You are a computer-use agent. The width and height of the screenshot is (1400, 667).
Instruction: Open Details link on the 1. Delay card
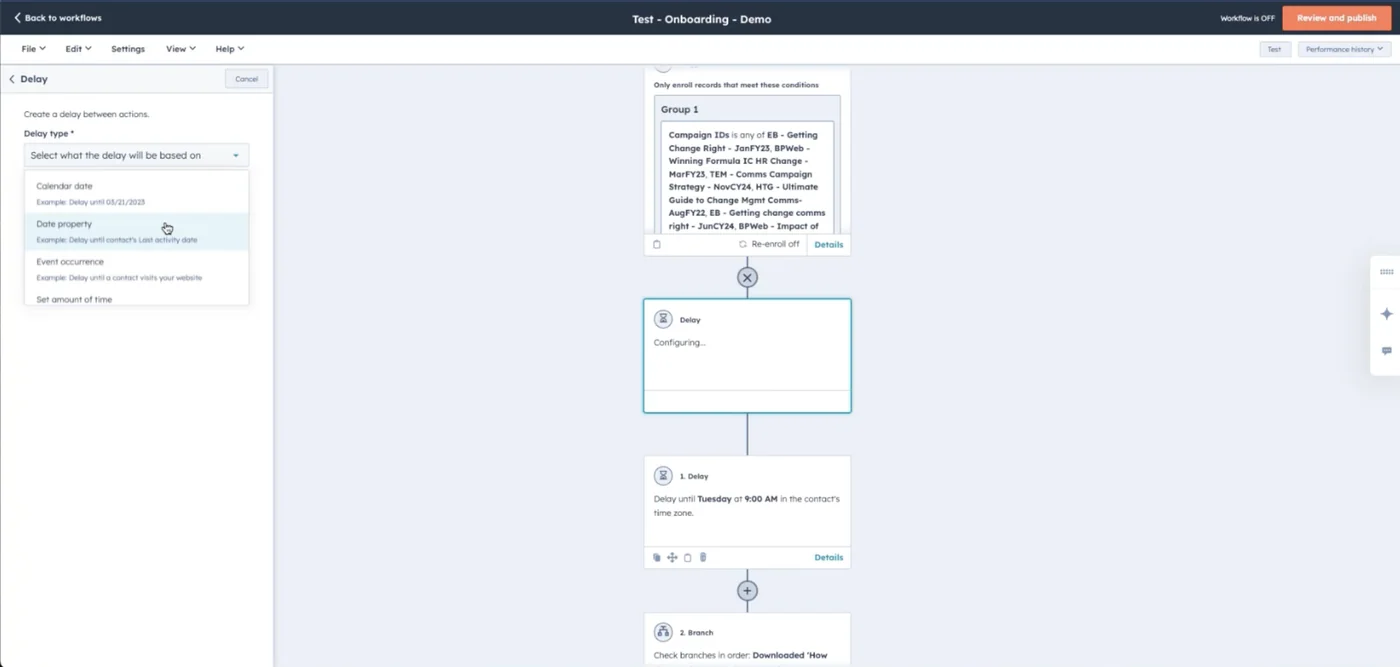(x=828, y=558)
